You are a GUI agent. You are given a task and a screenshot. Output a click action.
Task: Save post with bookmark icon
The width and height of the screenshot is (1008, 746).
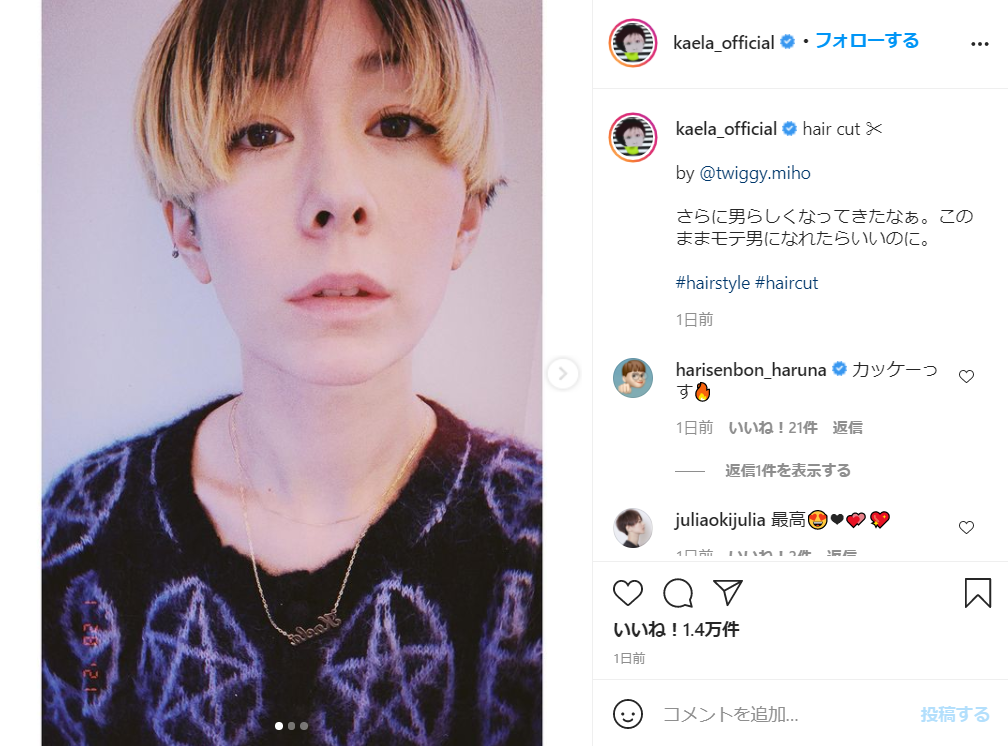977,593
